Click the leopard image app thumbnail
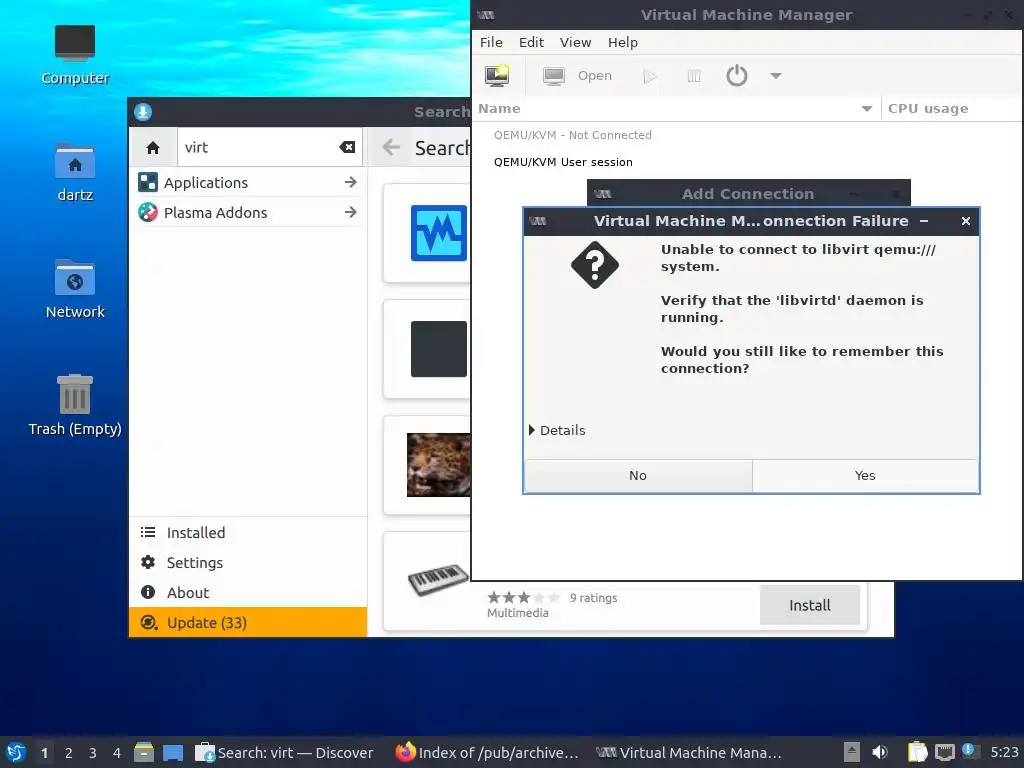 pyautogui.click(x=439, y=465)
